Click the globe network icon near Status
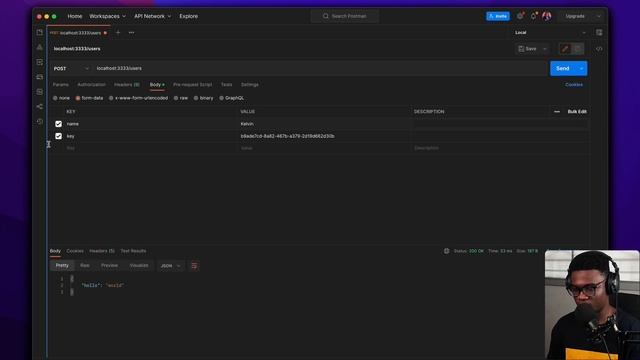Image resolution: width=640 pixels, height=360 pixels. [x=447, y=251]
